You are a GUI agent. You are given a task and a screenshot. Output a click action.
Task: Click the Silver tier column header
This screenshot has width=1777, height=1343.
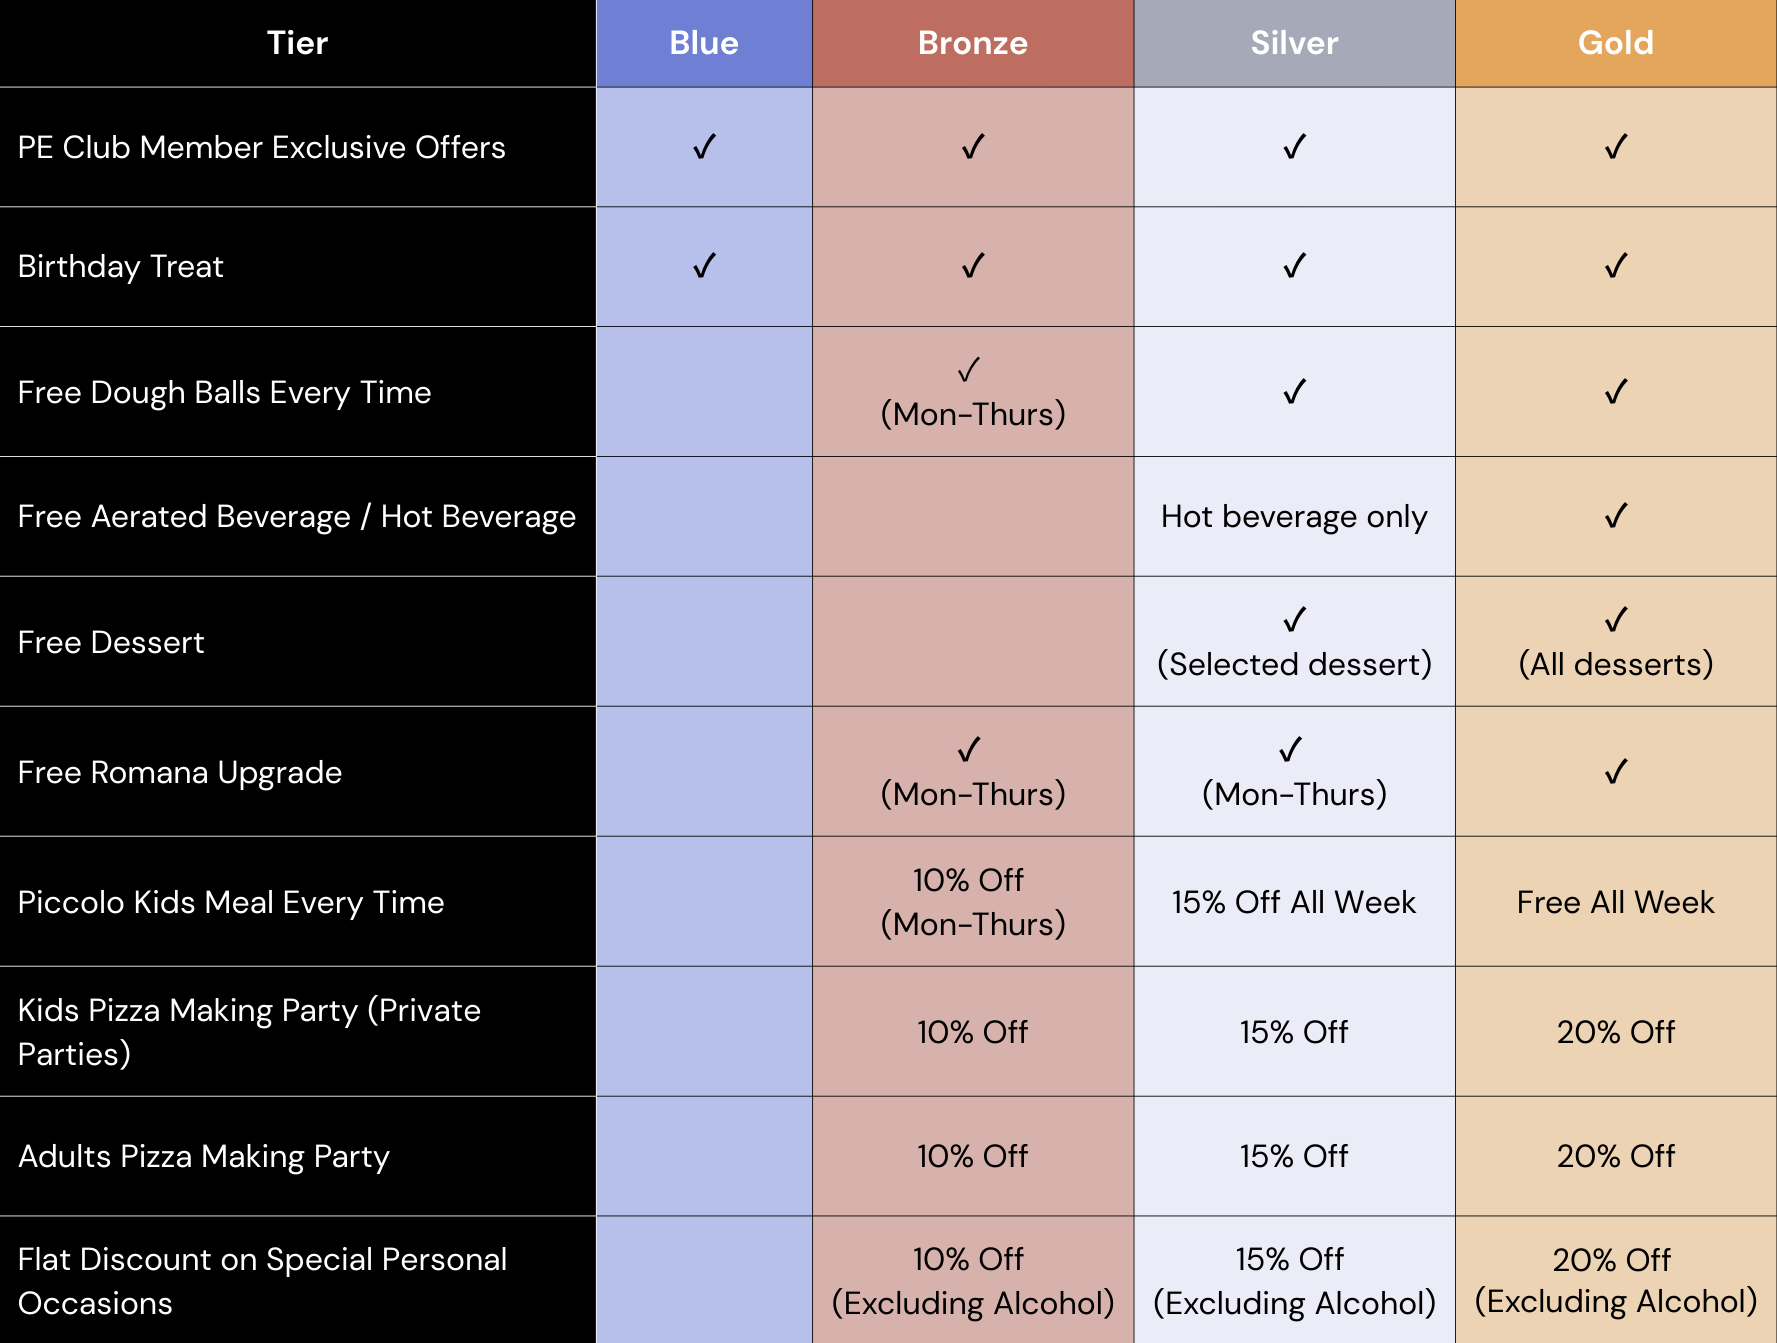click(x=1294, y=43)
